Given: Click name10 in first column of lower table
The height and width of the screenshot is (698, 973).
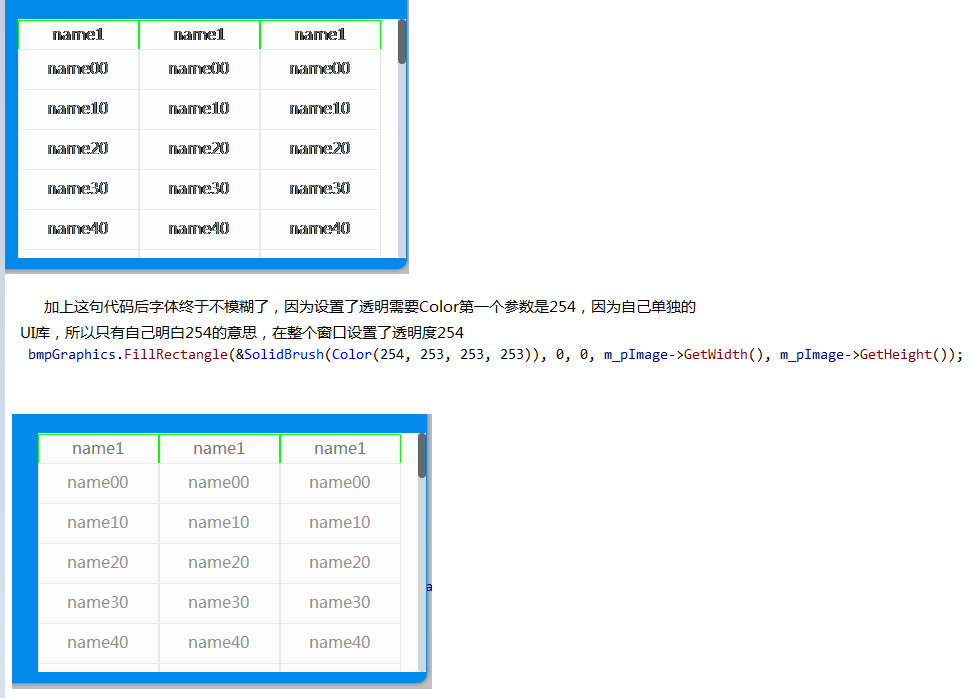Looking at the screenshot, I should point(98,523).
